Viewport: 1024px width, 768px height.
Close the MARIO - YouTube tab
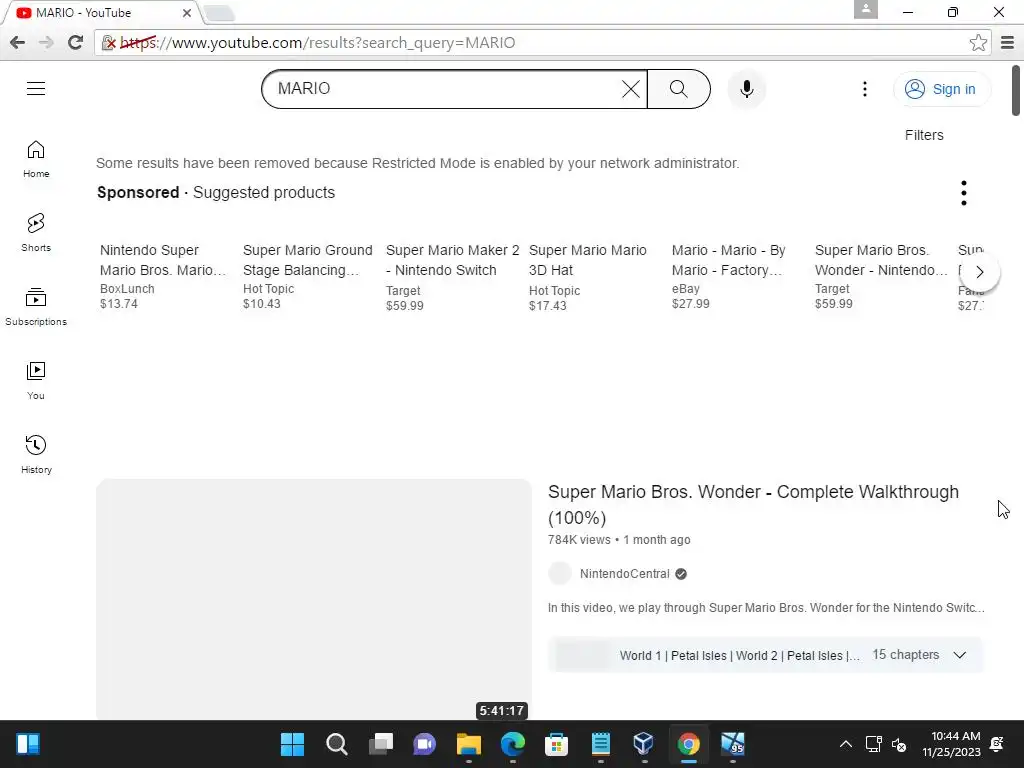pyautogui.click(x=187, y=12)
